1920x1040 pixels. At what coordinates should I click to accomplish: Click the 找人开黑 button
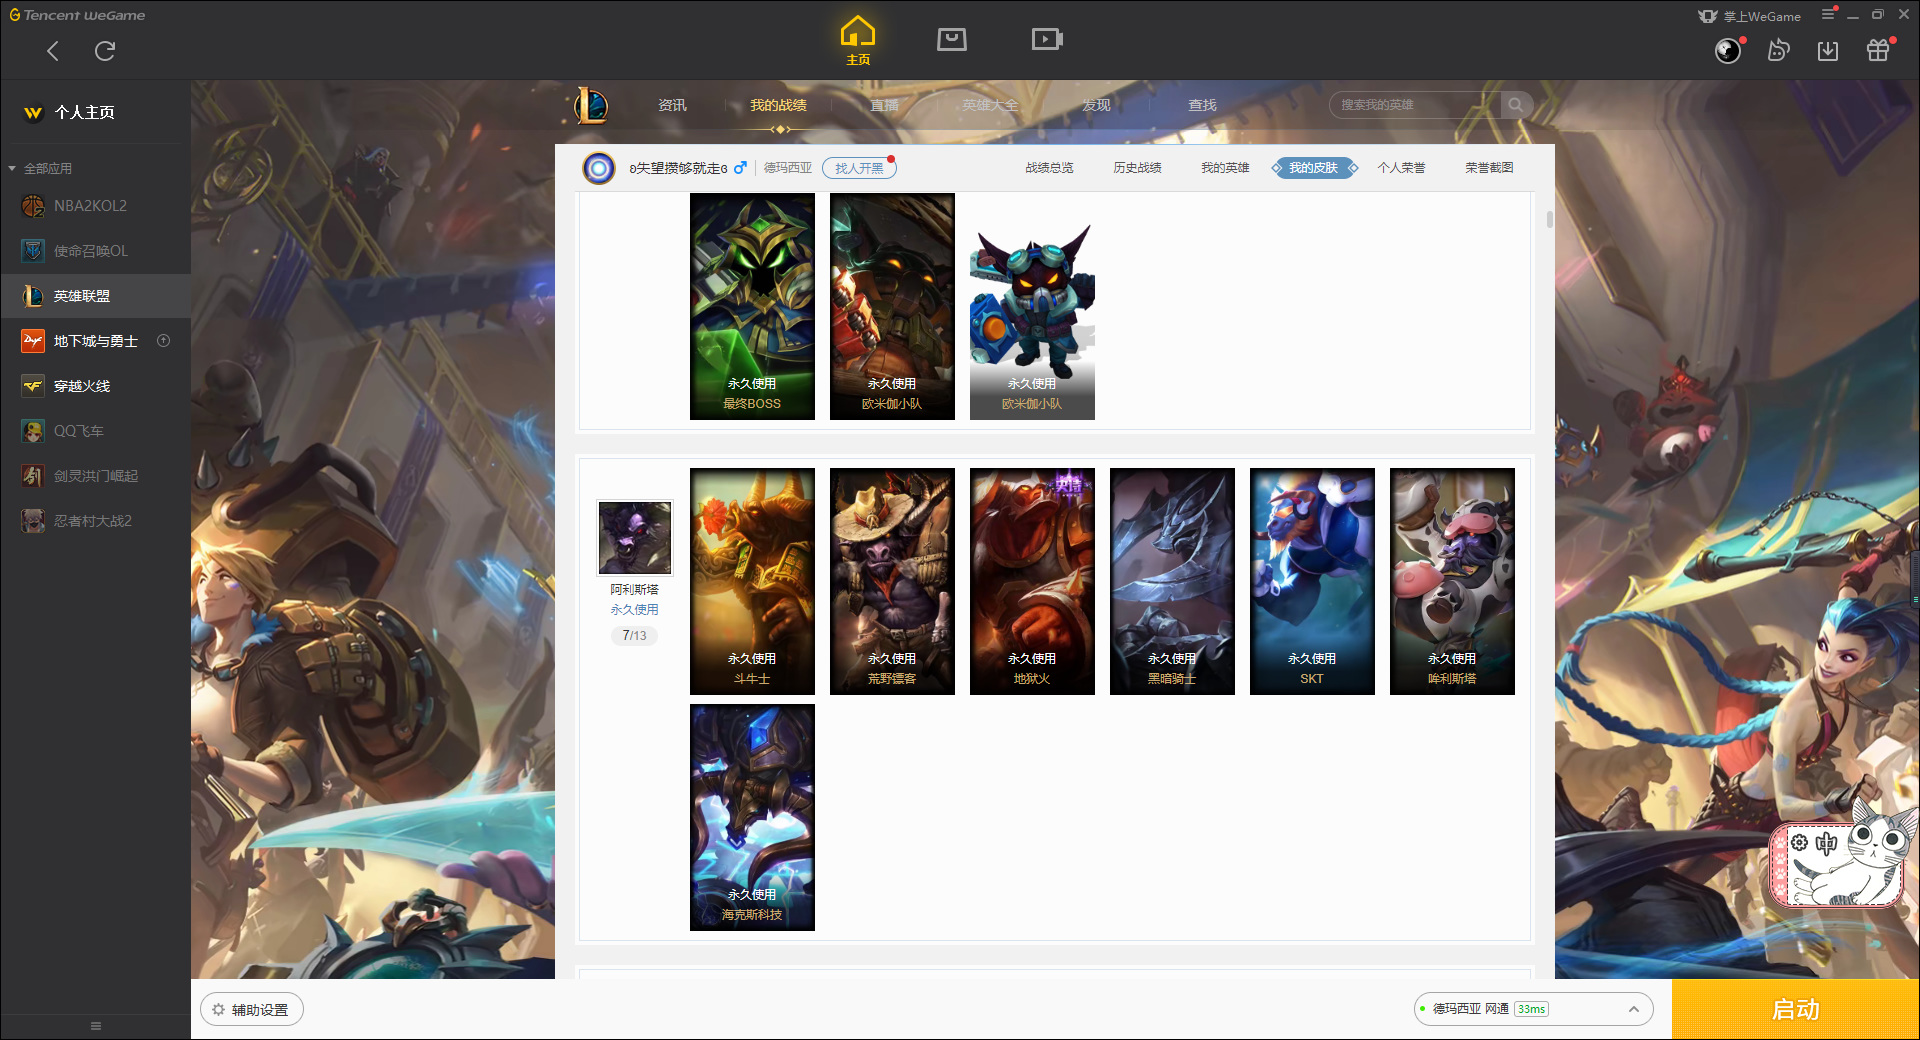pos(859,168)
